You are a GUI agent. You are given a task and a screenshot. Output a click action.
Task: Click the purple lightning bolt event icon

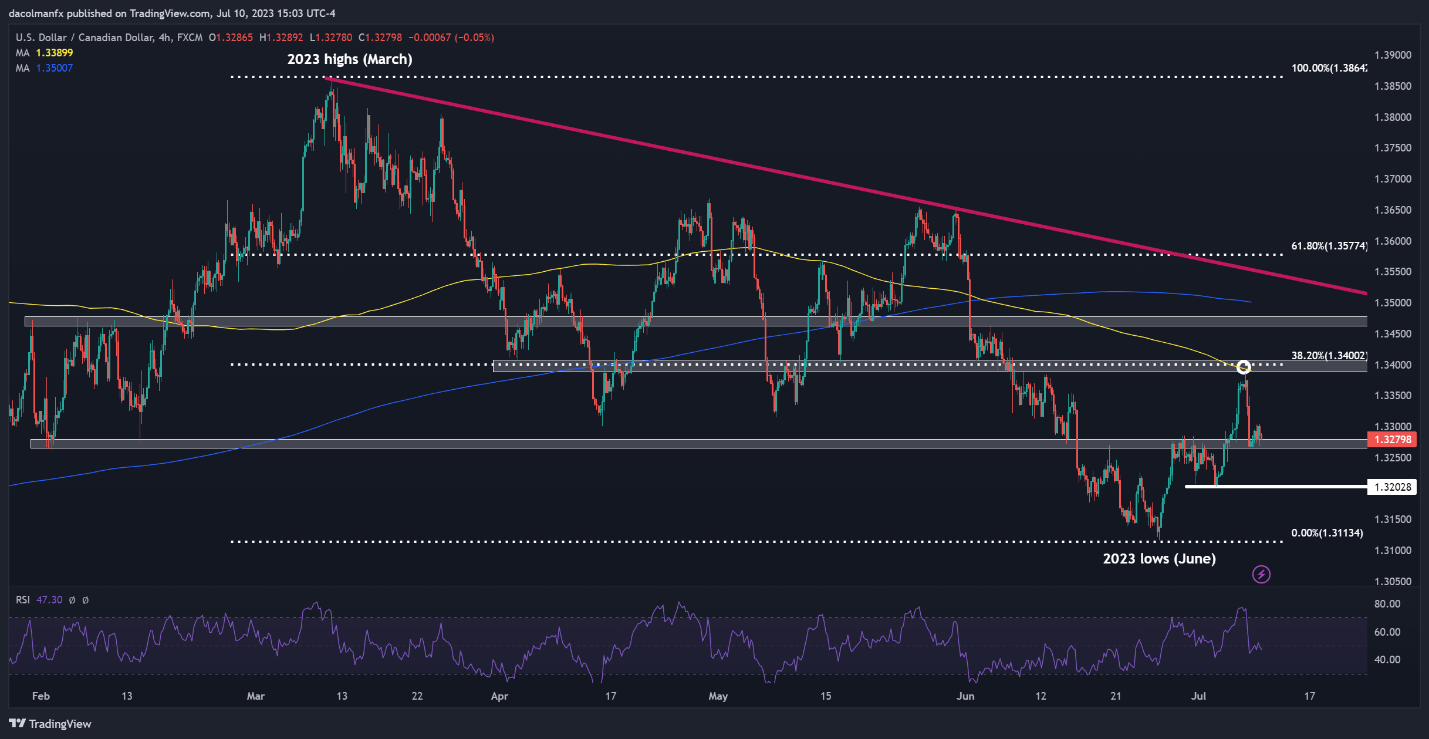pyautogui.click(x=1262, y=574)
